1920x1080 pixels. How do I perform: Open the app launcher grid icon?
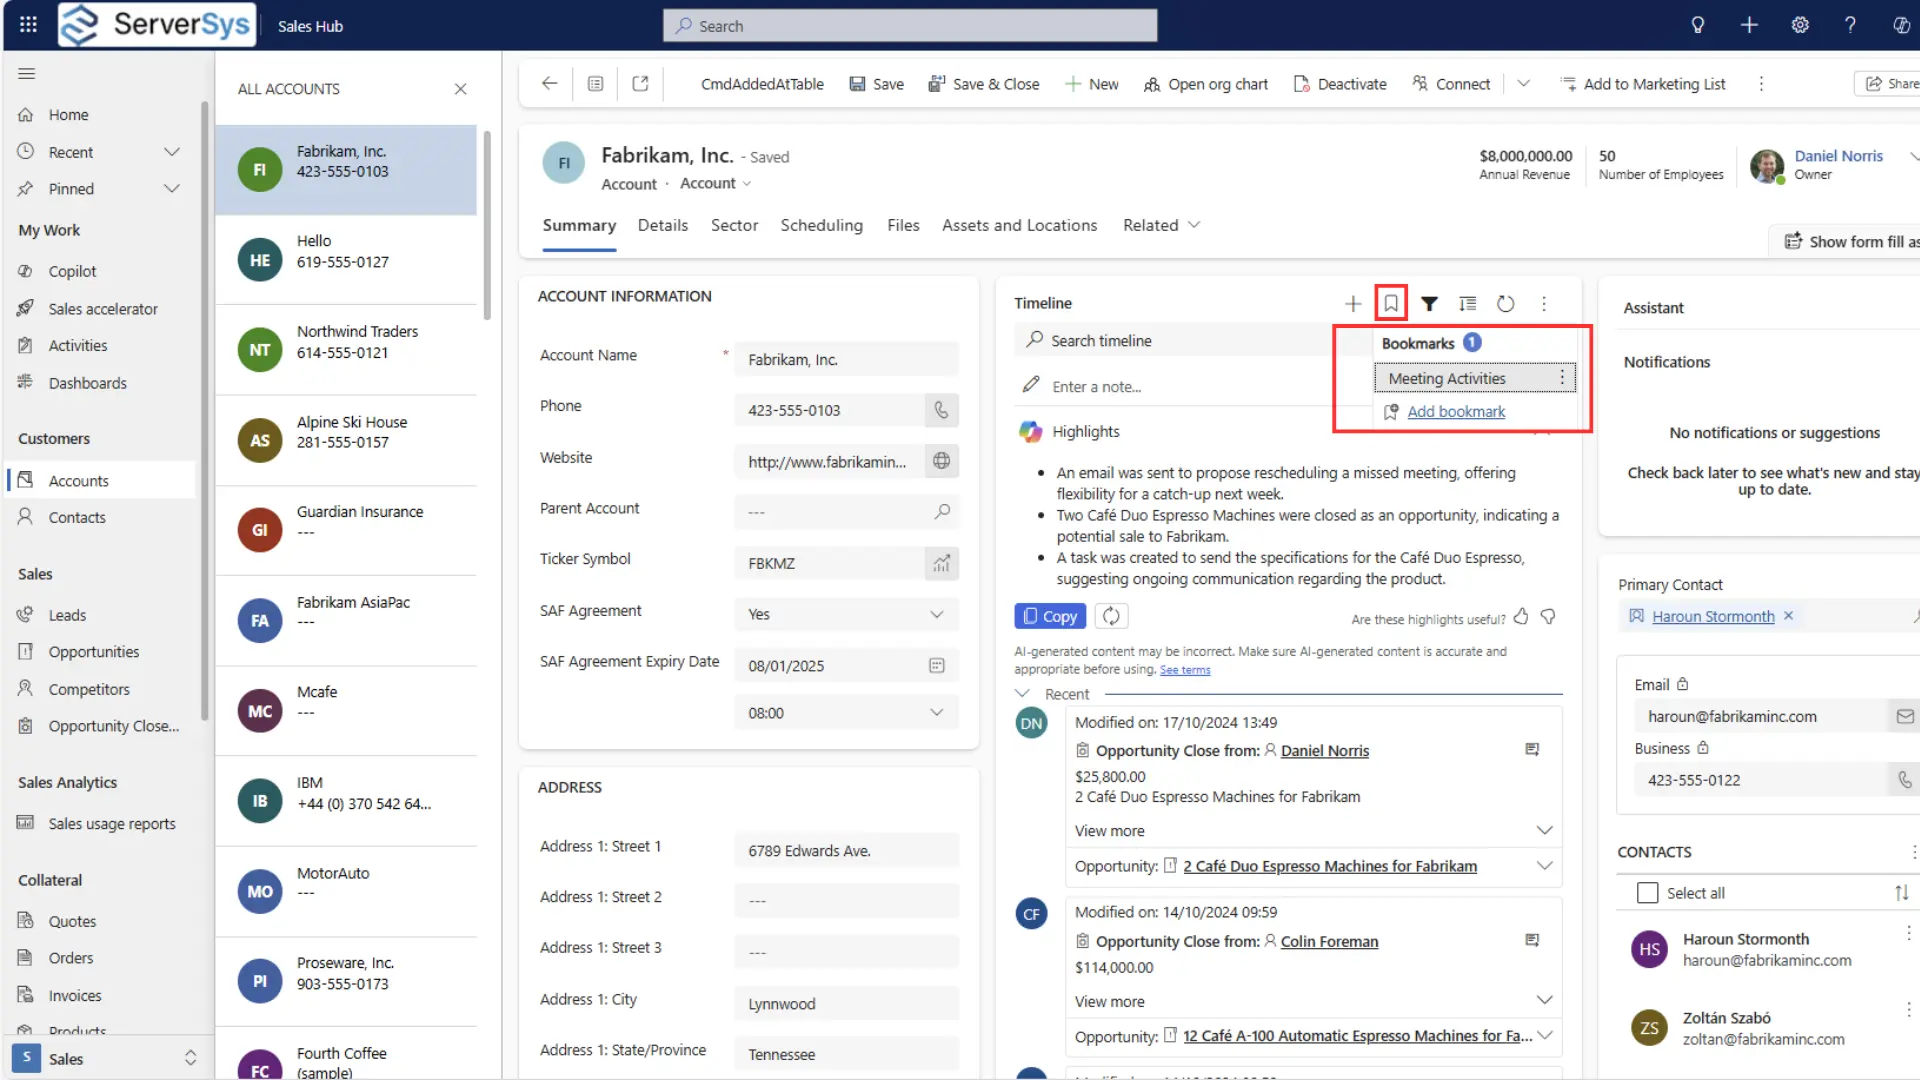[27, 24]
